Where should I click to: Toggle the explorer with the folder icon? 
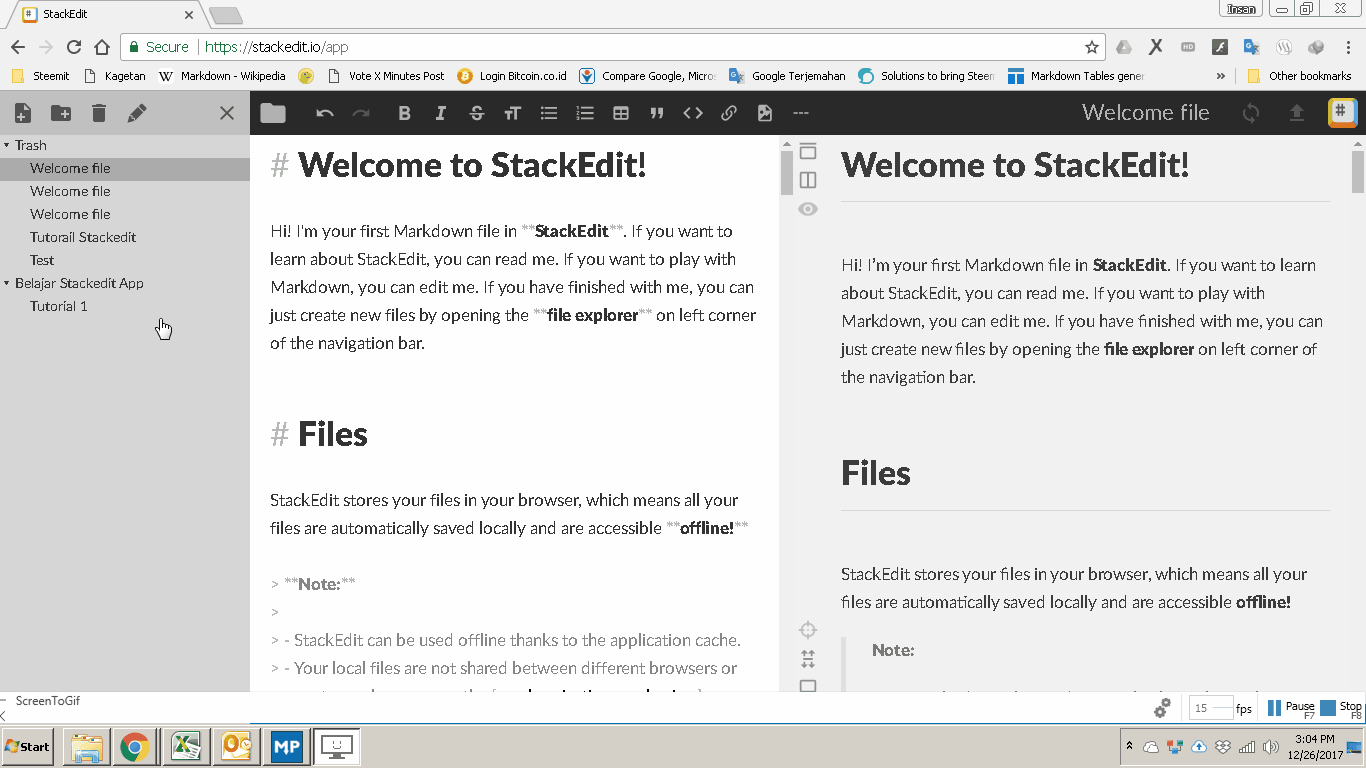[273, 113]
